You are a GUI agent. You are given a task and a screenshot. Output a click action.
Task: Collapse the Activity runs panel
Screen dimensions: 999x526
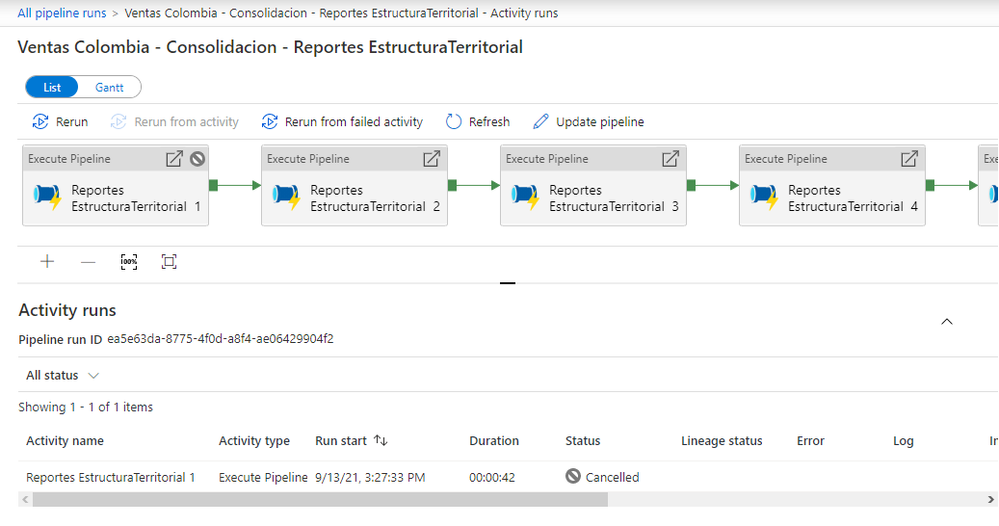[947, 322]
